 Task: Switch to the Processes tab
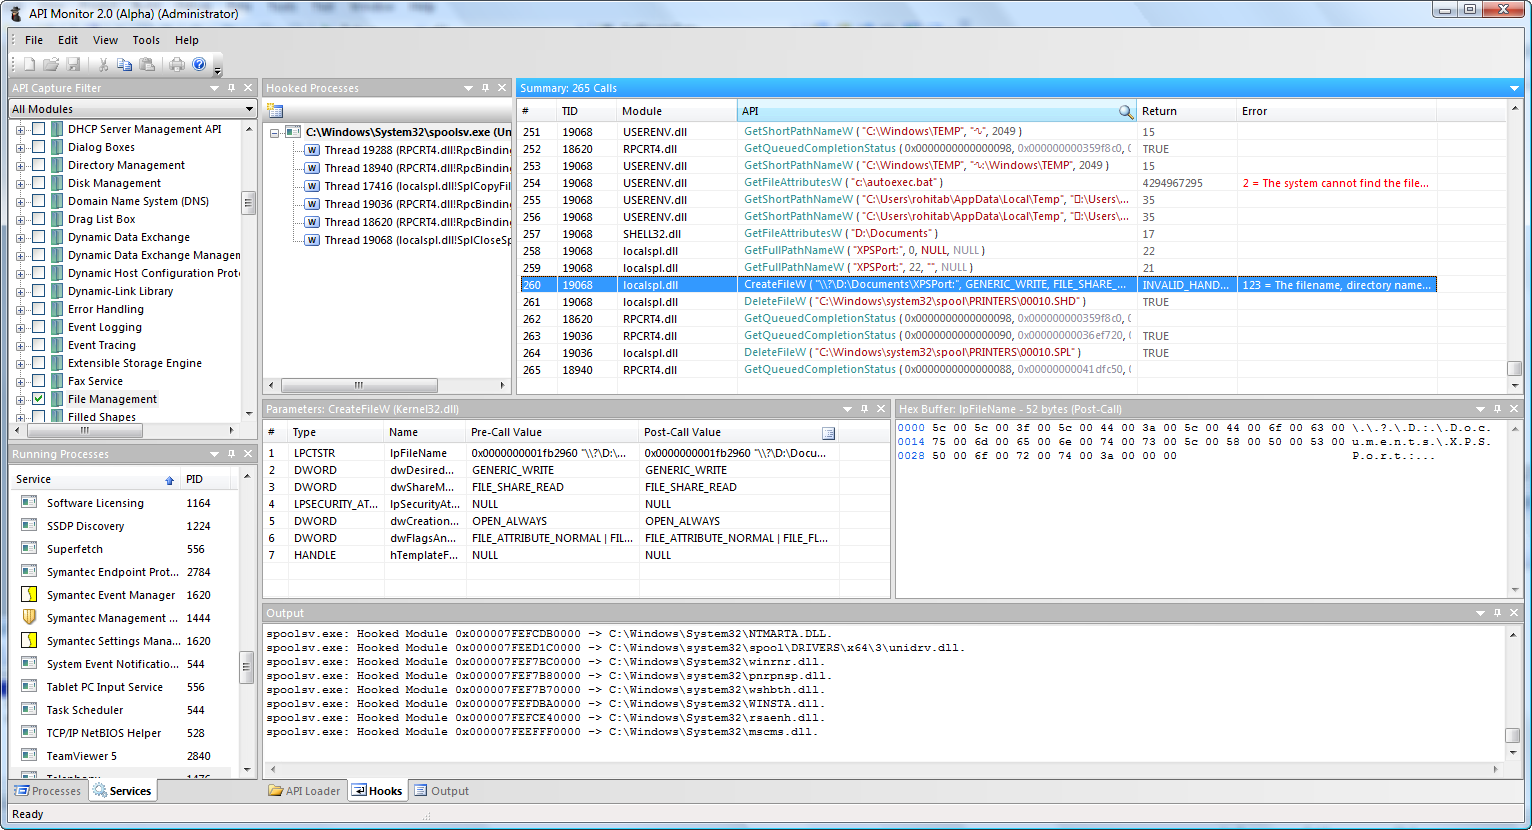[x=48, y=791]
